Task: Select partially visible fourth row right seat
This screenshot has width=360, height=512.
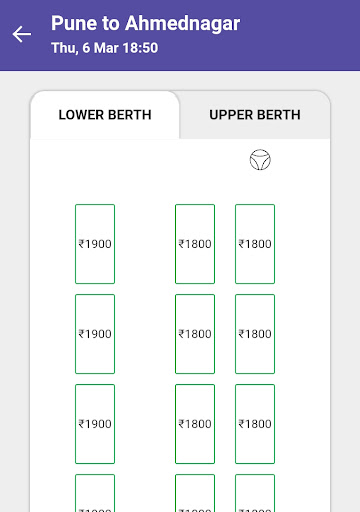Action: [x=255, y=493]
